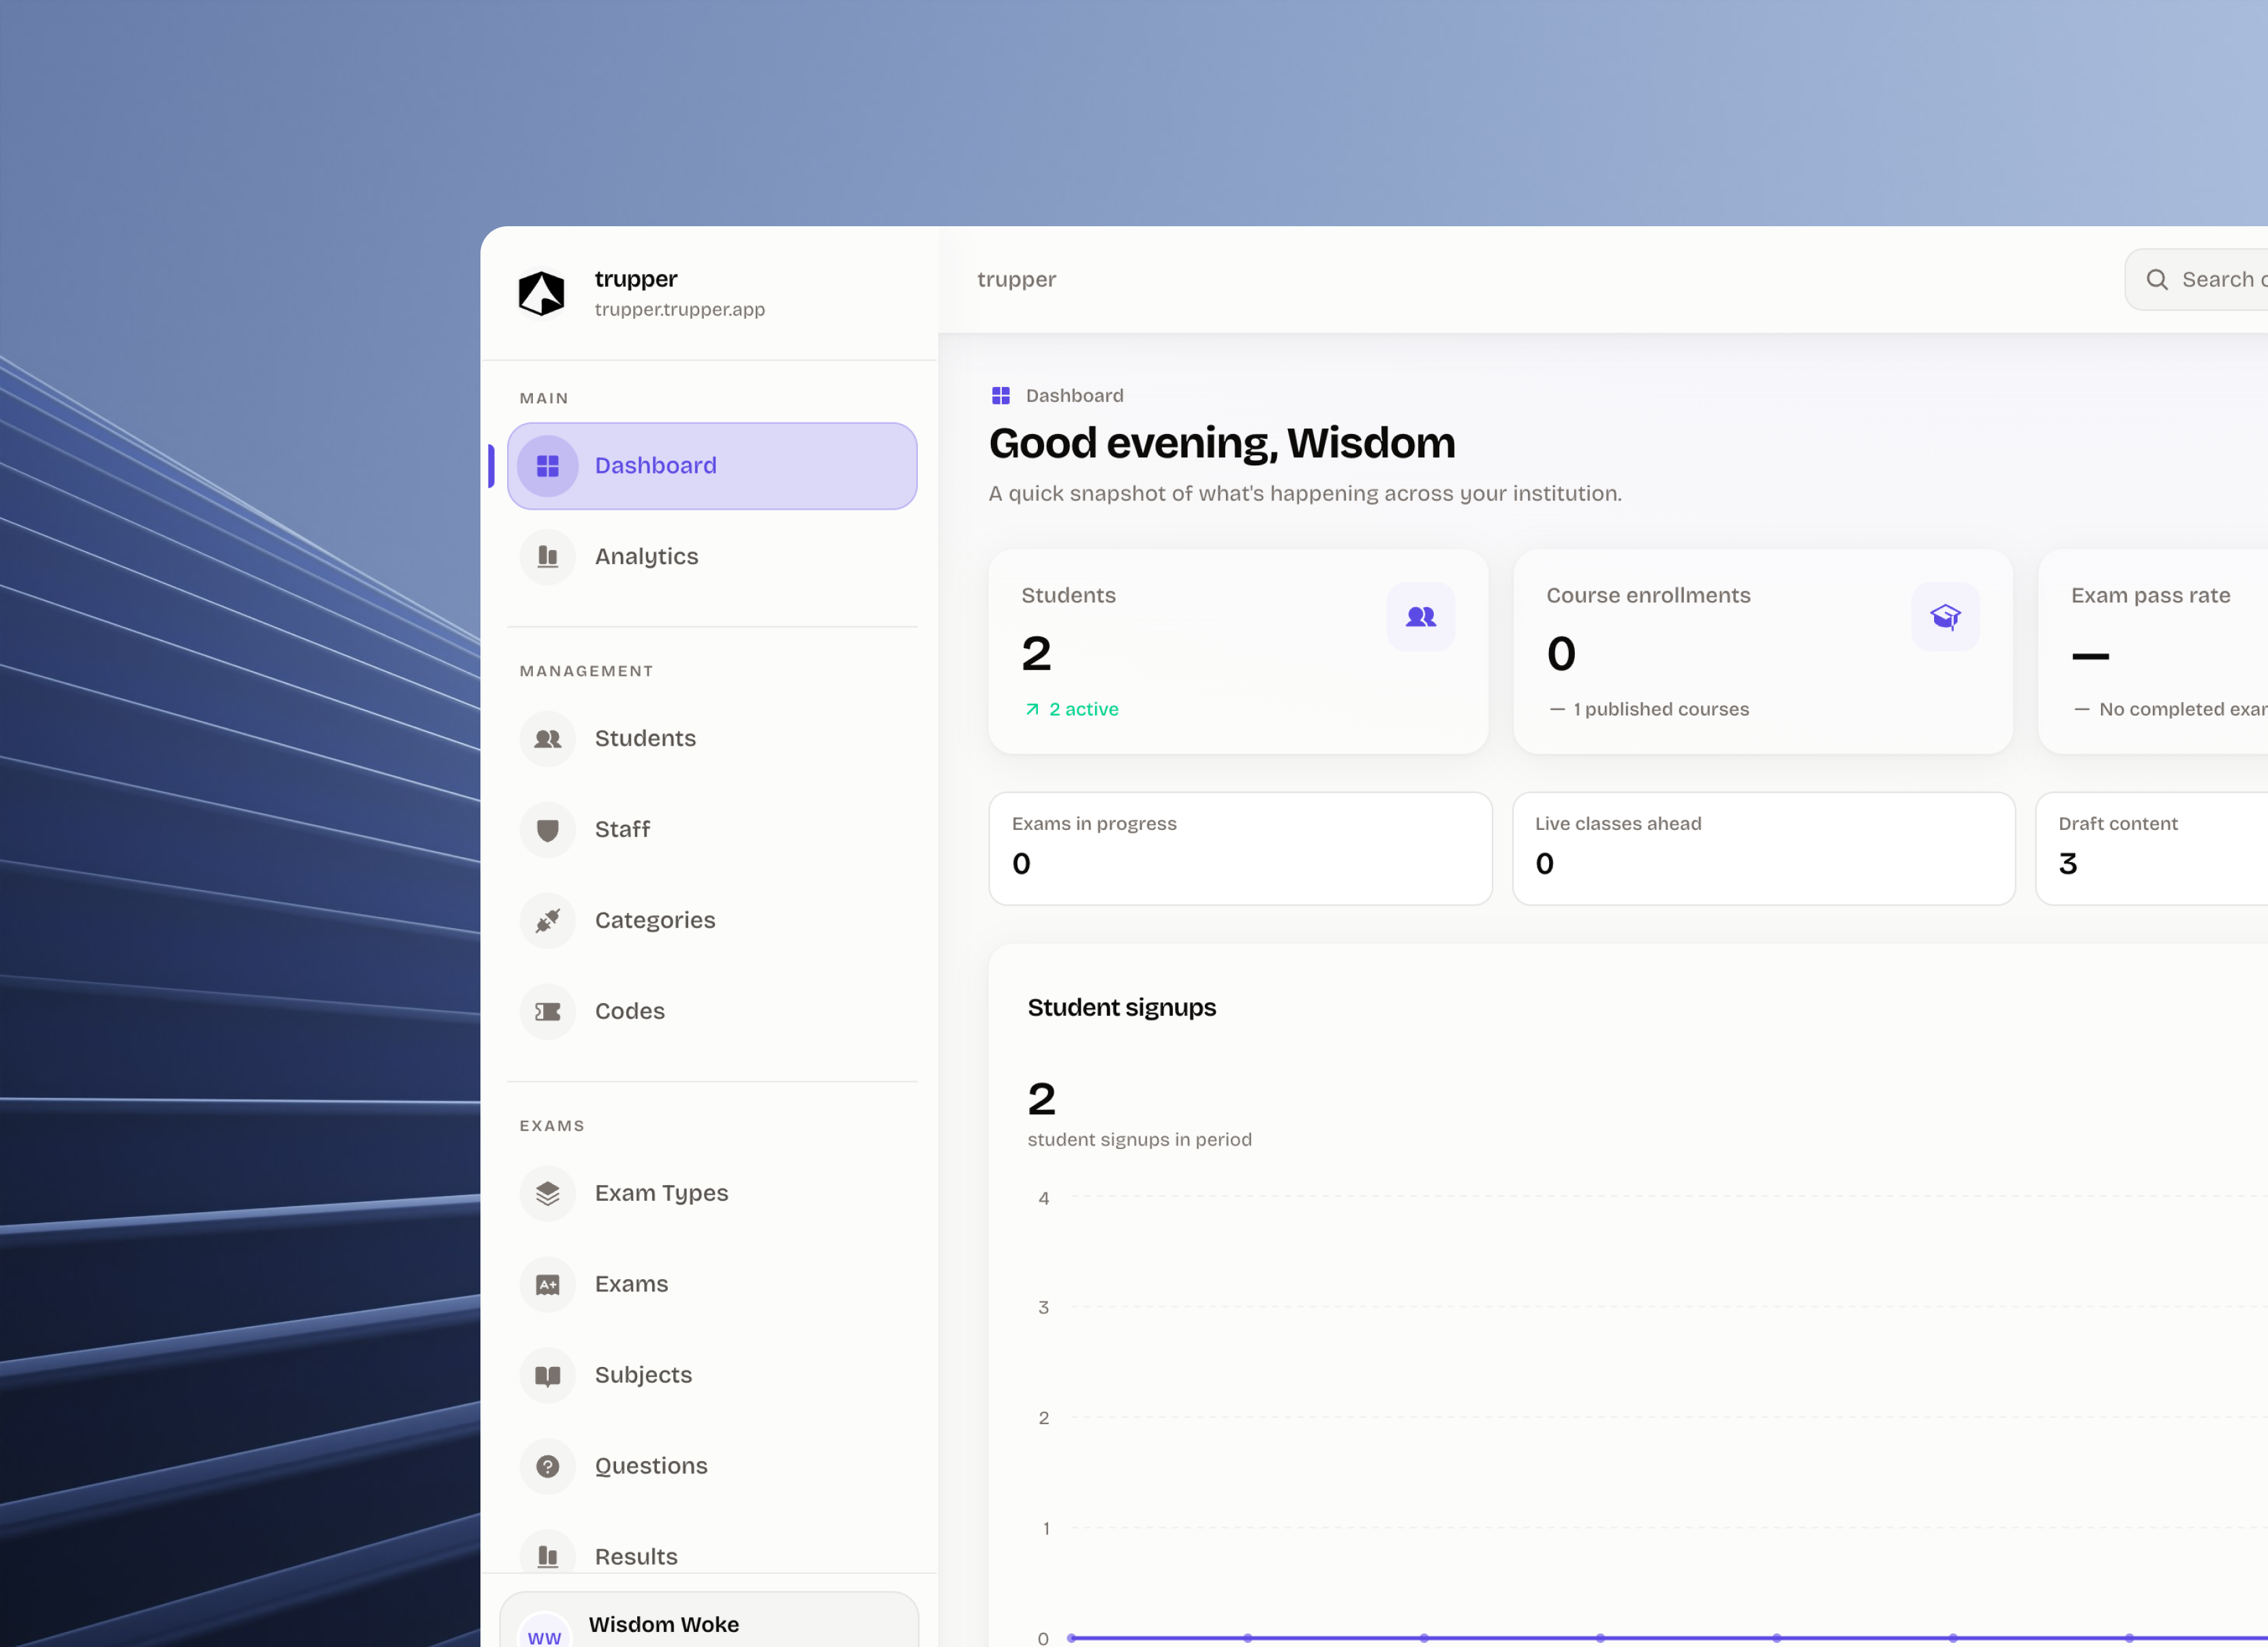Viewport: 2268px width, 1647px height.
Task: Click the Analytics bar chart icon
Action: click(548, 557)
